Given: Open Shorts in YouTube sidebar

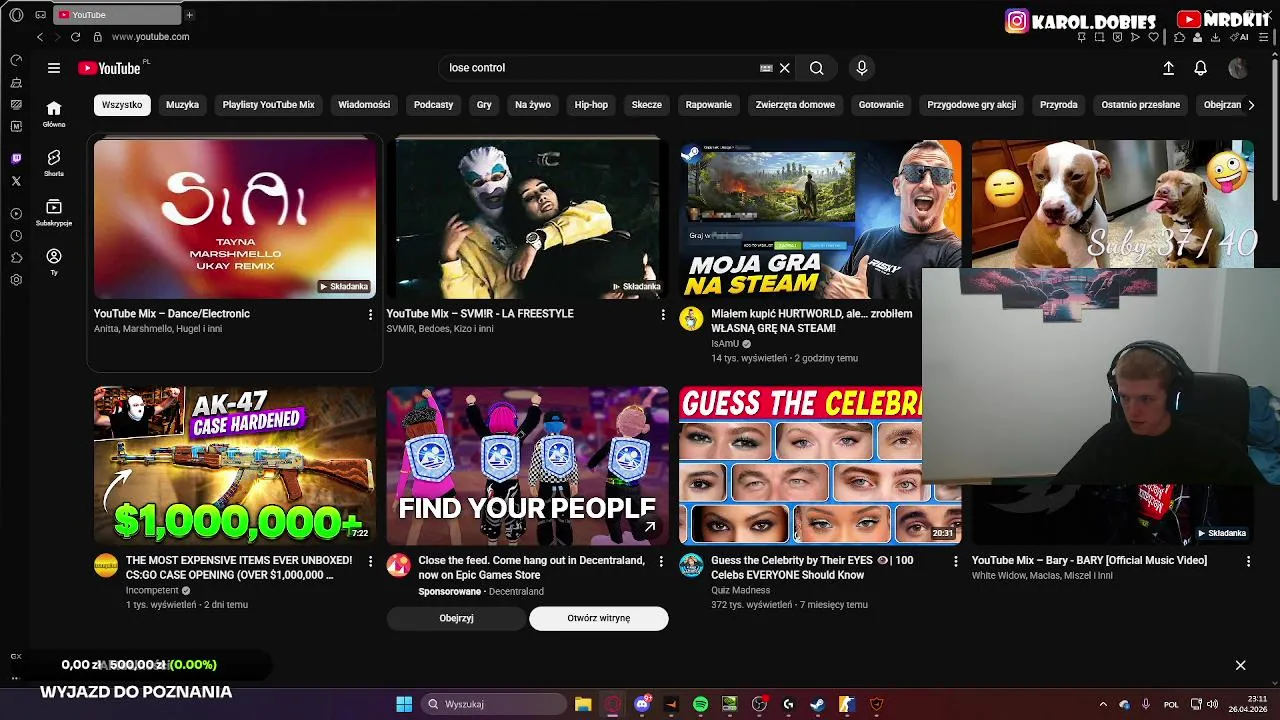Looking at the screenshot, I should coord(54,163).
